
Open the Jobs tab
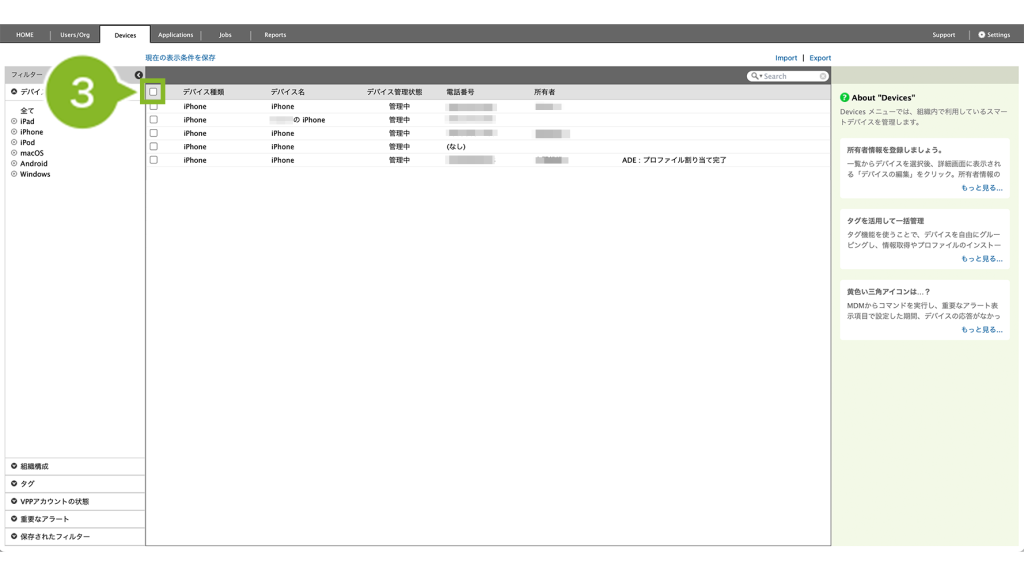225,35
